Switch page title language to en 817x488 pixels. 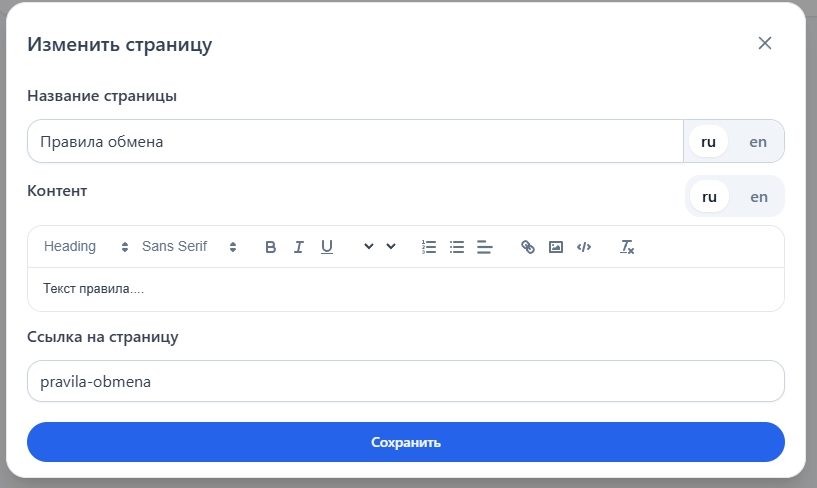click(x=758, y=142)
